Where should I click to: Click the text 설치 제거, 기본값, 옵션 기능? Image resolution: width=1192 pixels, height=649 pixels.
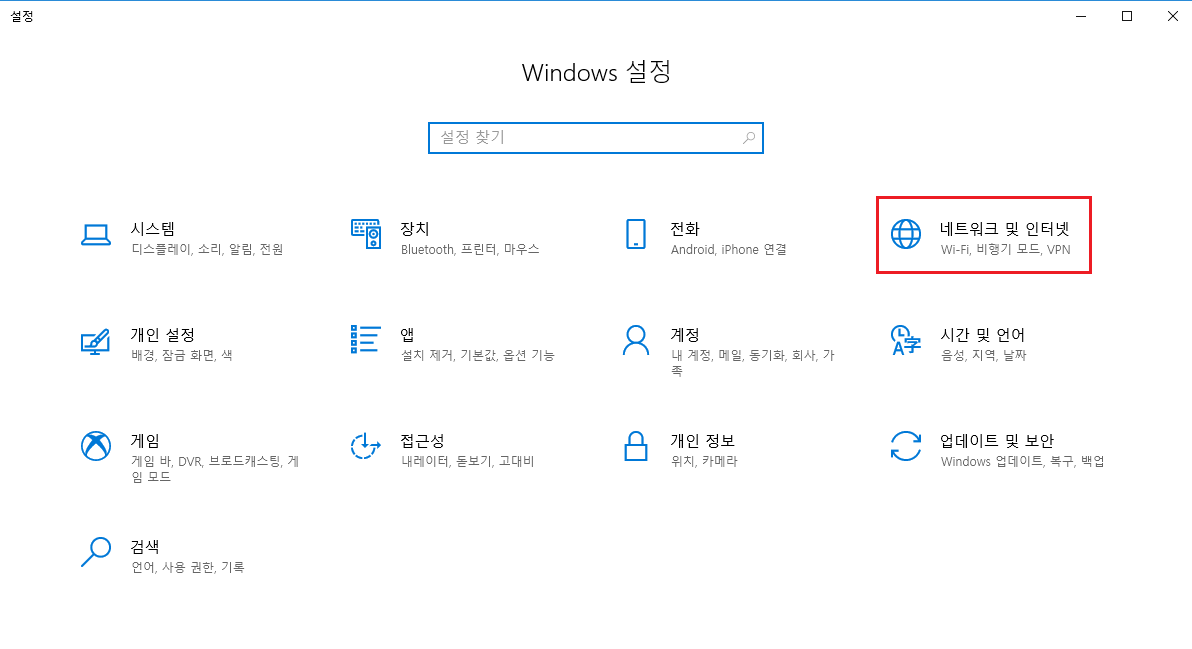tap(477, 355)
